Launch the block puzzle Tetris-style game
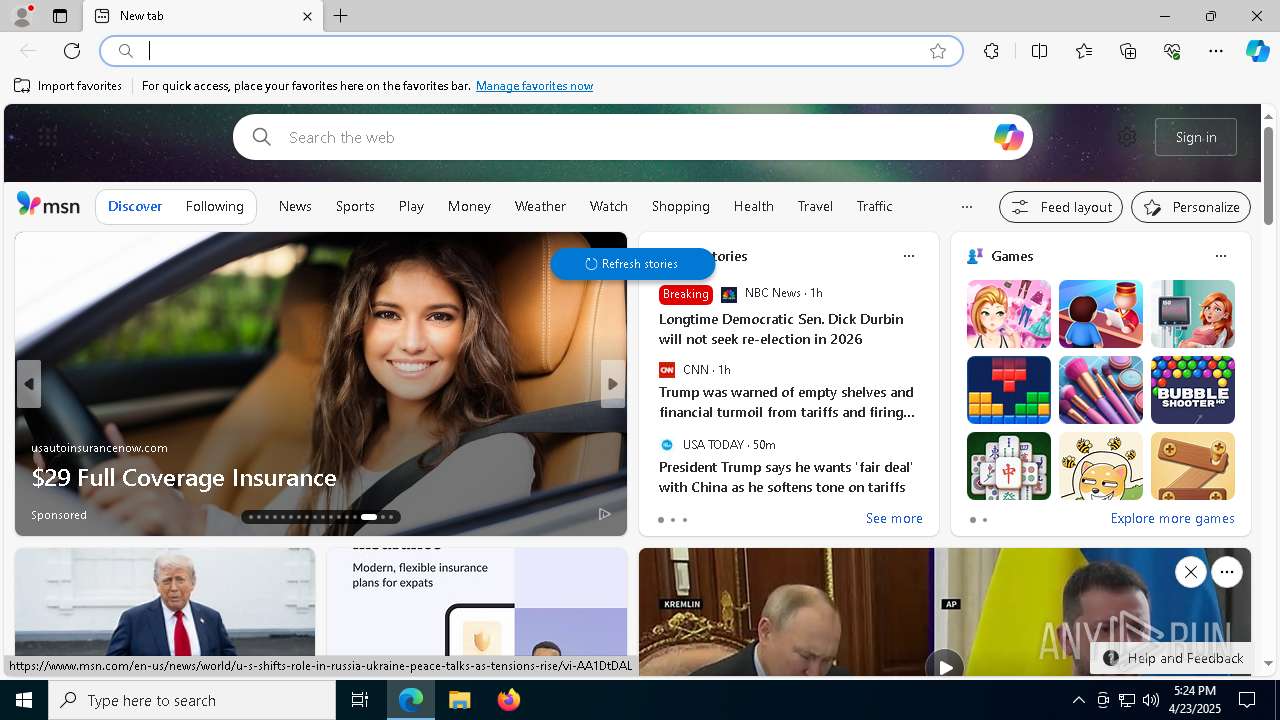This screenshot has height=720, width=1280. click(1008, 390)
